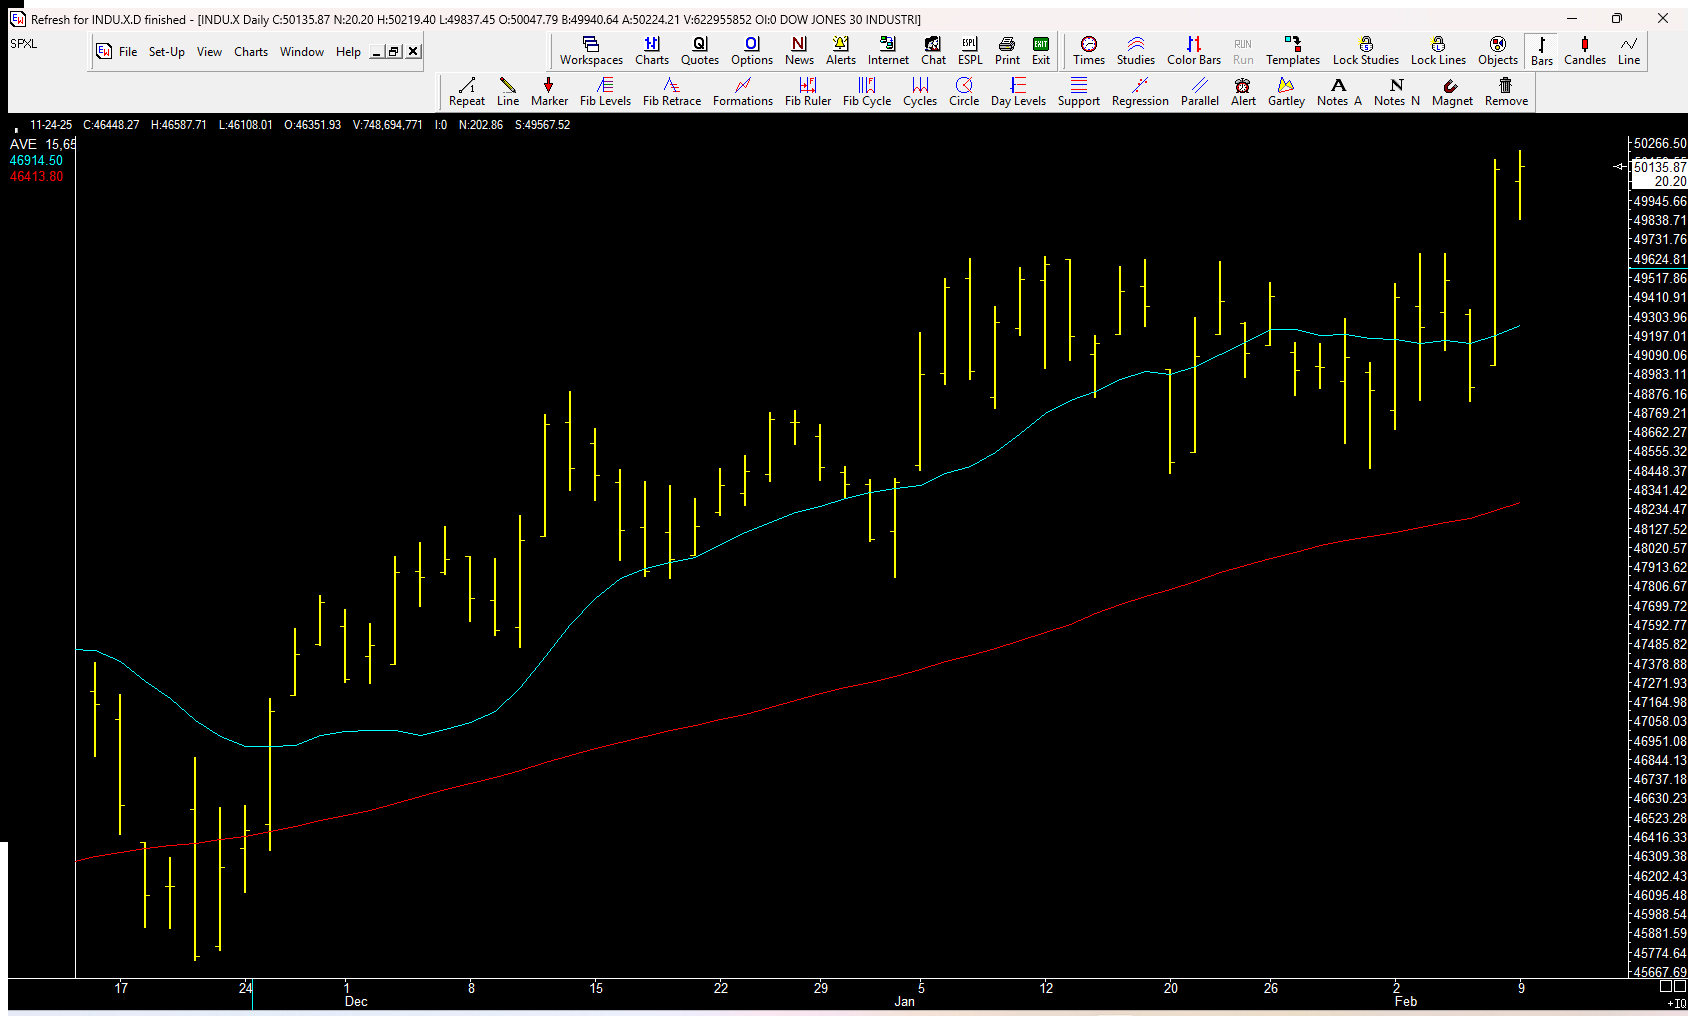The image size is (1696, 1016).
Task: Click the Print button
Action: (1007, 50)
